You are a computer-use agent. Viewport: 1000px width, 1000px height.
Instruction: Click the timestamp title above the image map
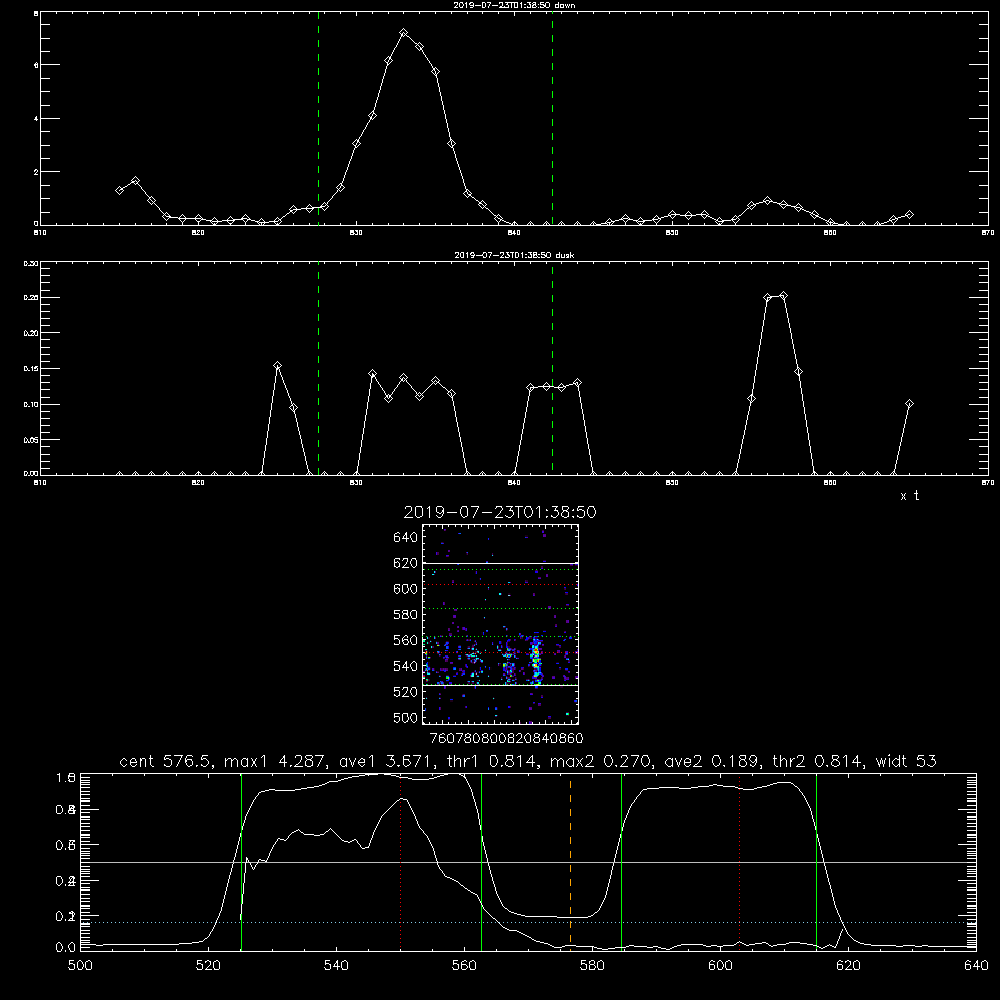coord(500,512)
